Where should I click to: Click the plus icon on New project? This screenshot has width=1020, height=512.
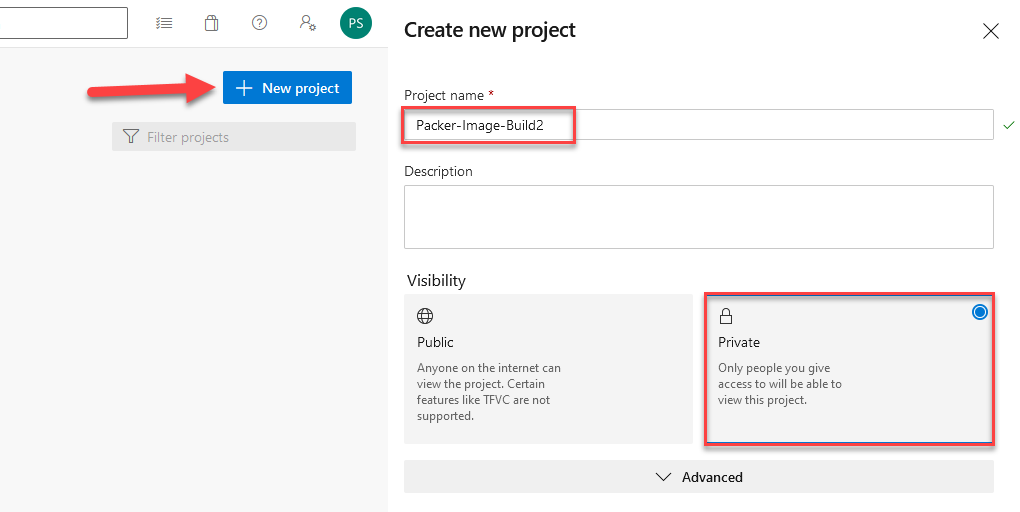pyautogui.click(x=243, y=88)
